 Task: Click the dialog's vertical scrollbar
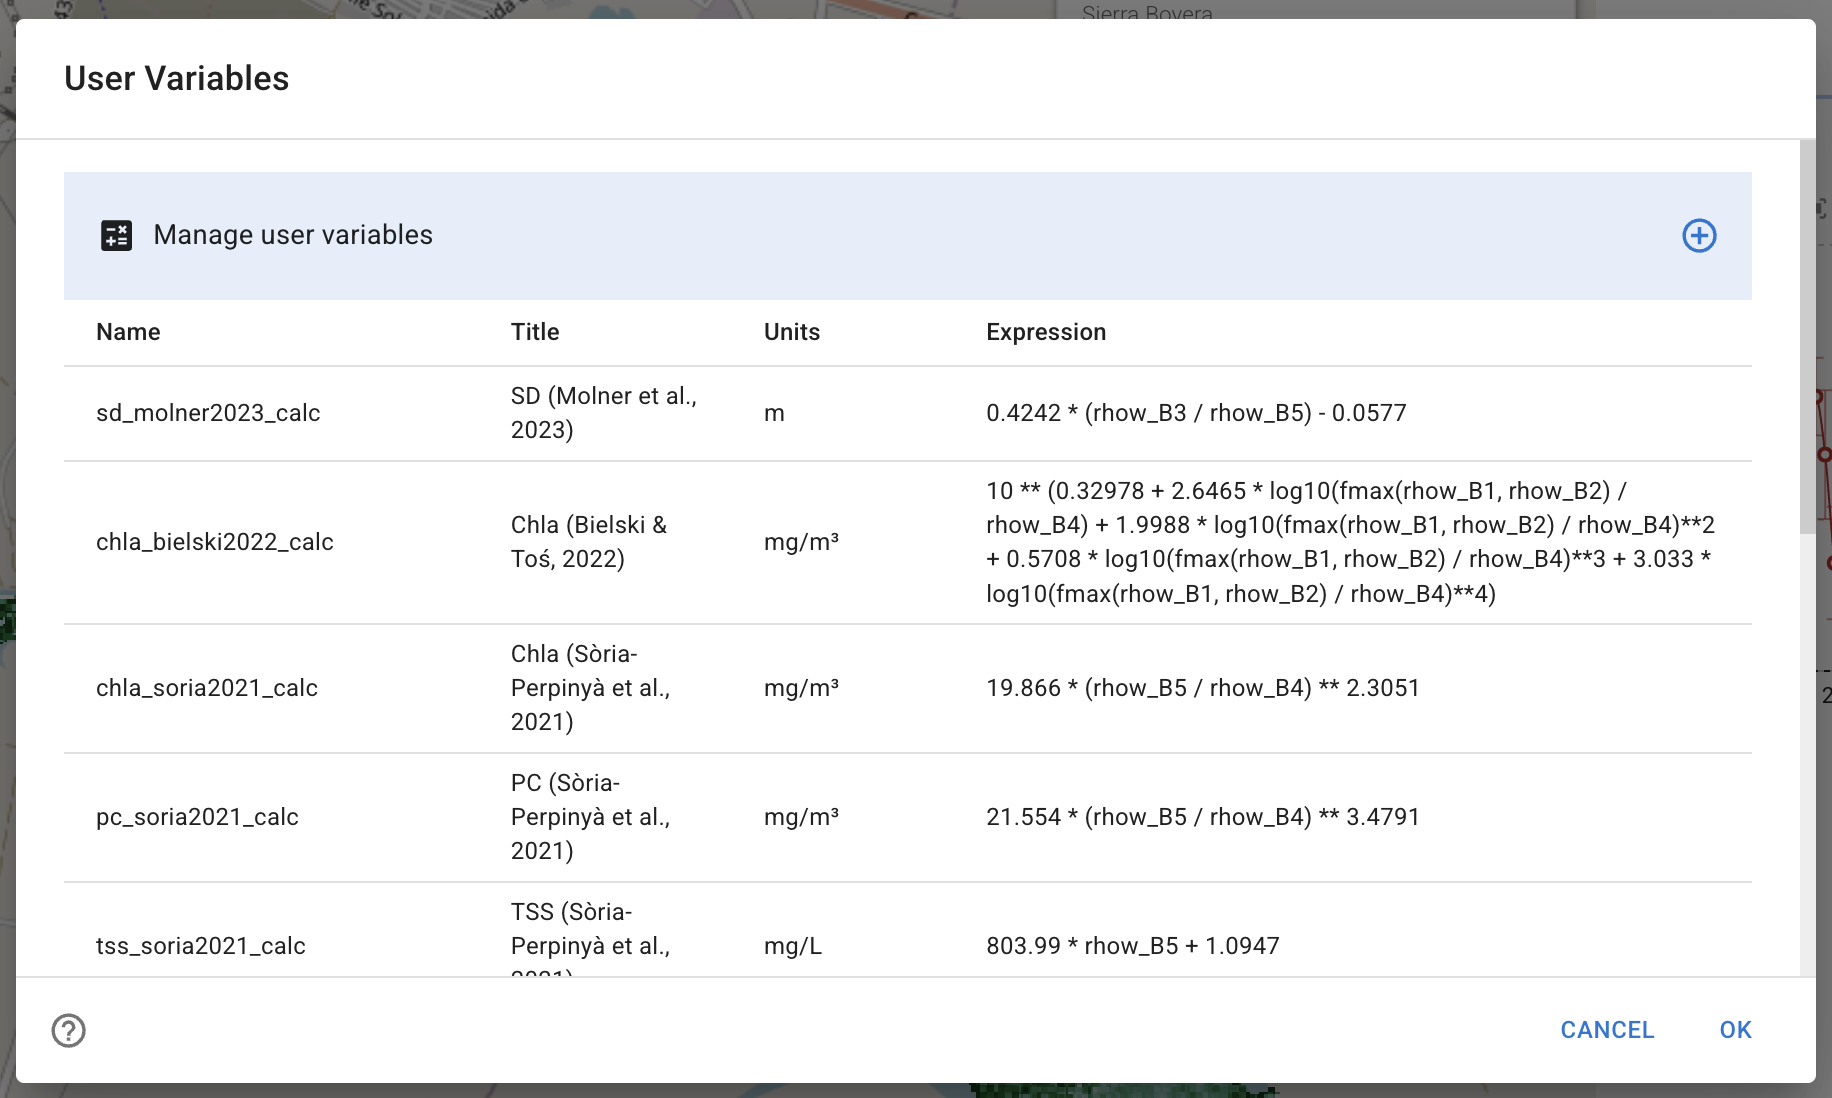(x=1807, y=338)
